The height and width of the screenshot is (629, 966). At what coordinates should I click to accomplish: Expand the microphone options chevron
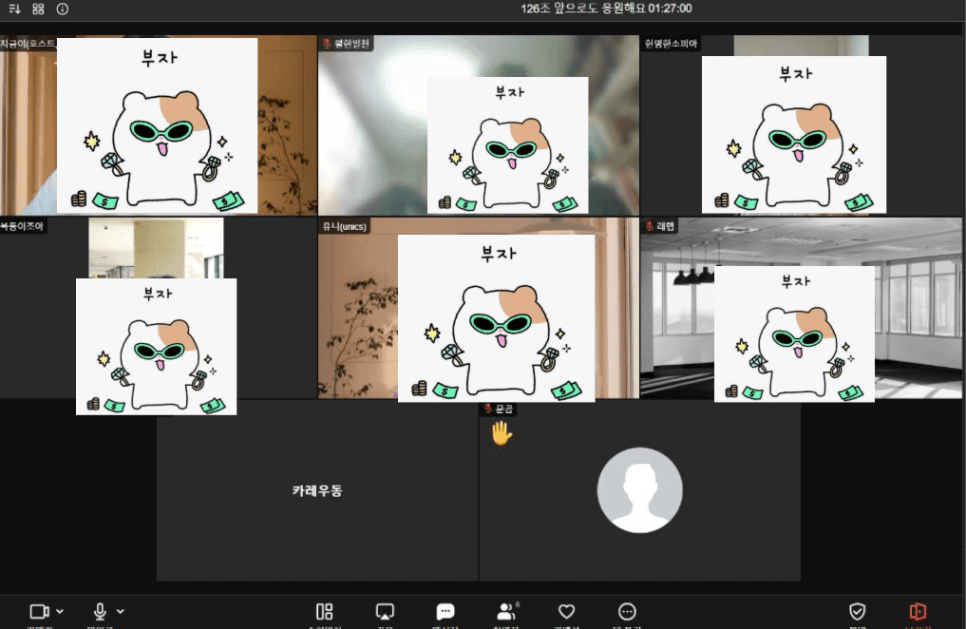121,611
